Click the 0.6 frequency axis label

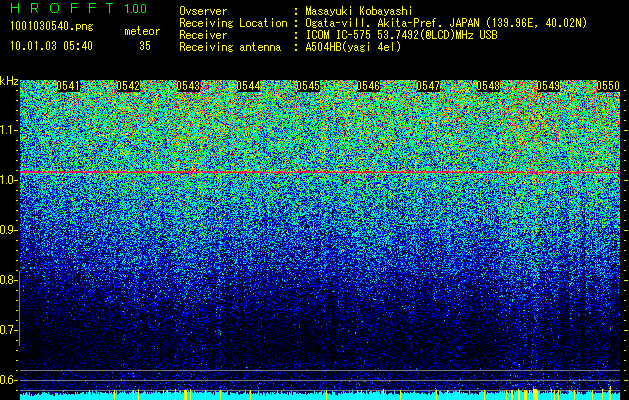pos(8,380)
